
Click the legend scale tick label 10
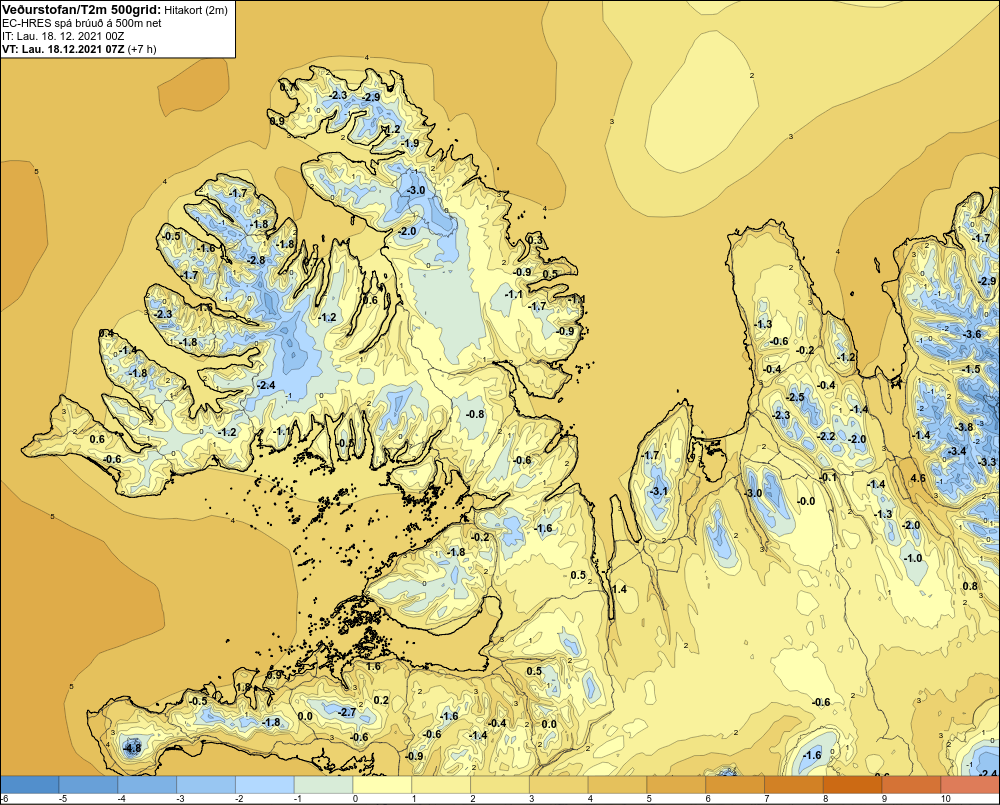click(x=945, y=799)
